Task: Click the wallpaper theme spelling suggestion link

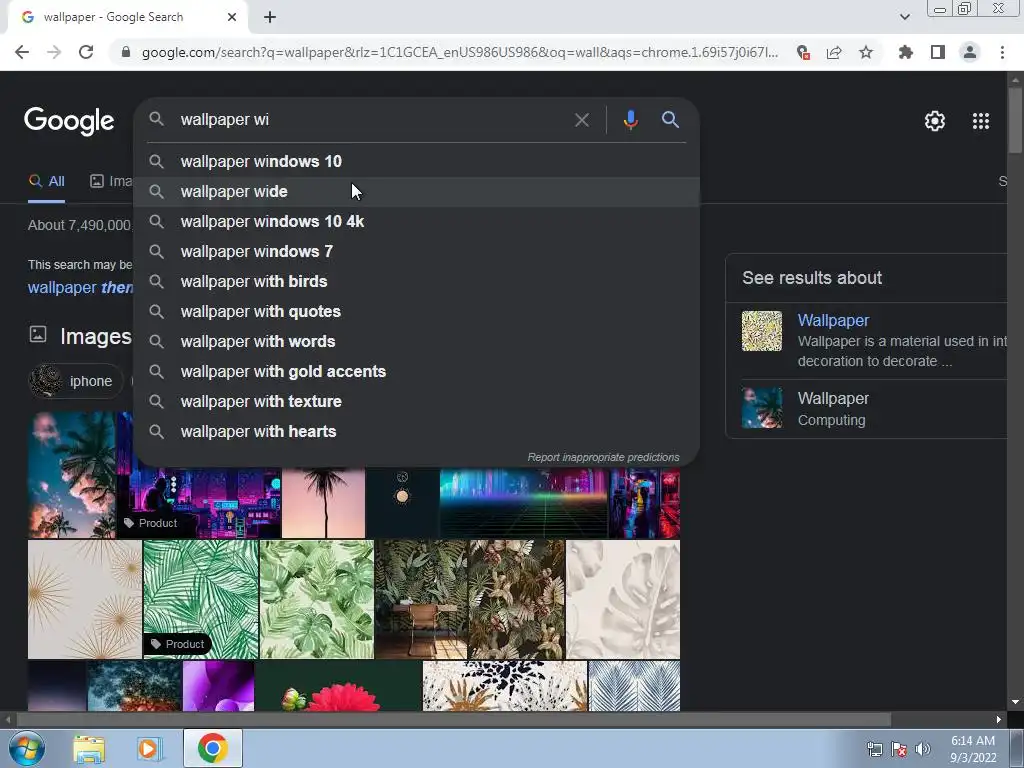Action: (80, 287)
